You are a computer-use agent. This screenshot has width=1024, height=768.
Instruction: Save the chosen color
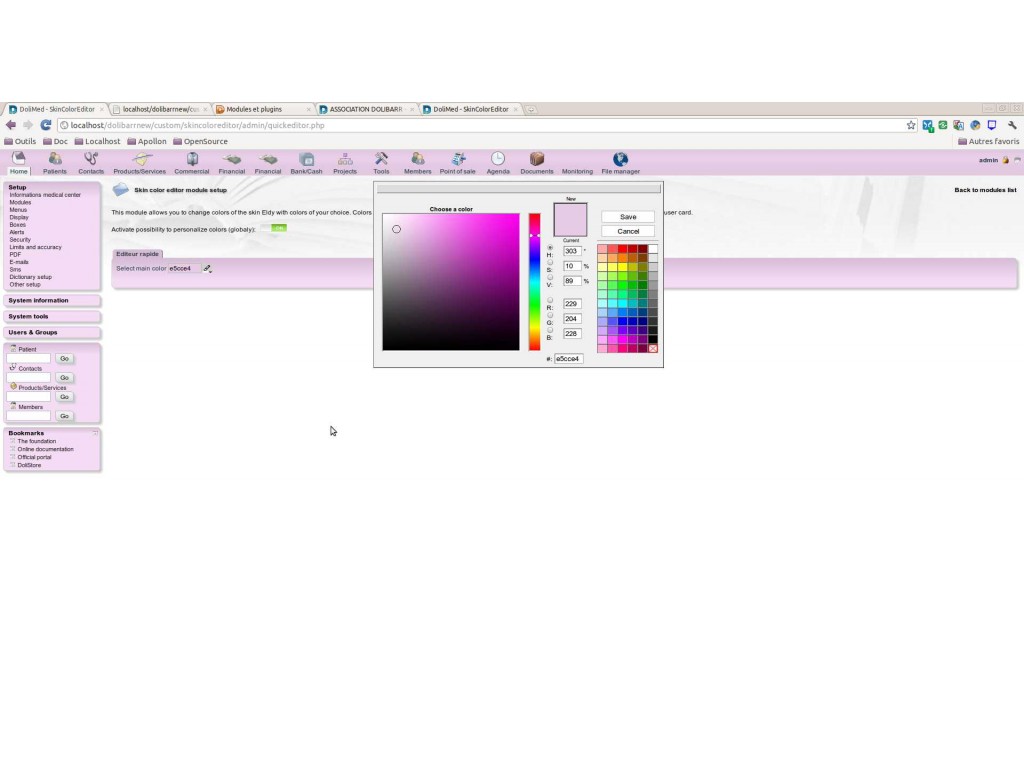628,217
